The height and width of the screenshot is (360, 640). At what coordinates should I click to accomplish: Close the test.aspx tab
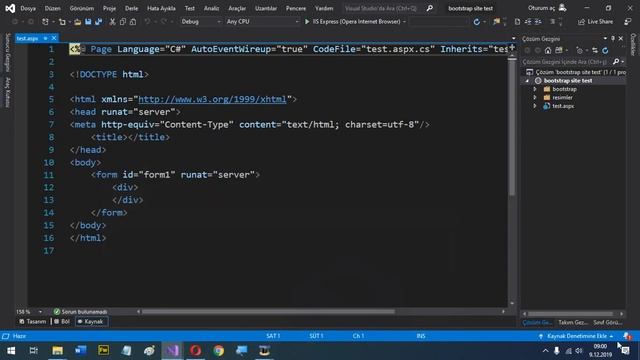54,38
